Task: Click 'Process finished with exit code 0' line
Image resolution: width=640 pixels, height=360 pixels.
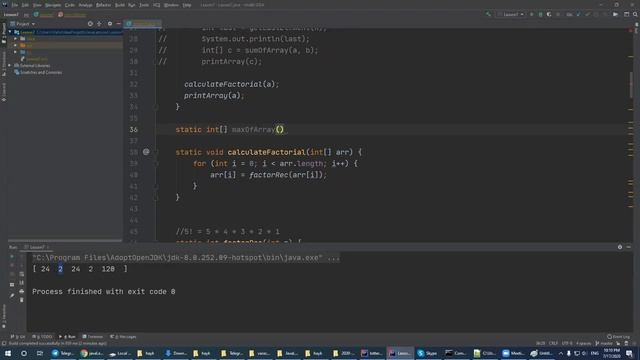Action: coord(104,291)
